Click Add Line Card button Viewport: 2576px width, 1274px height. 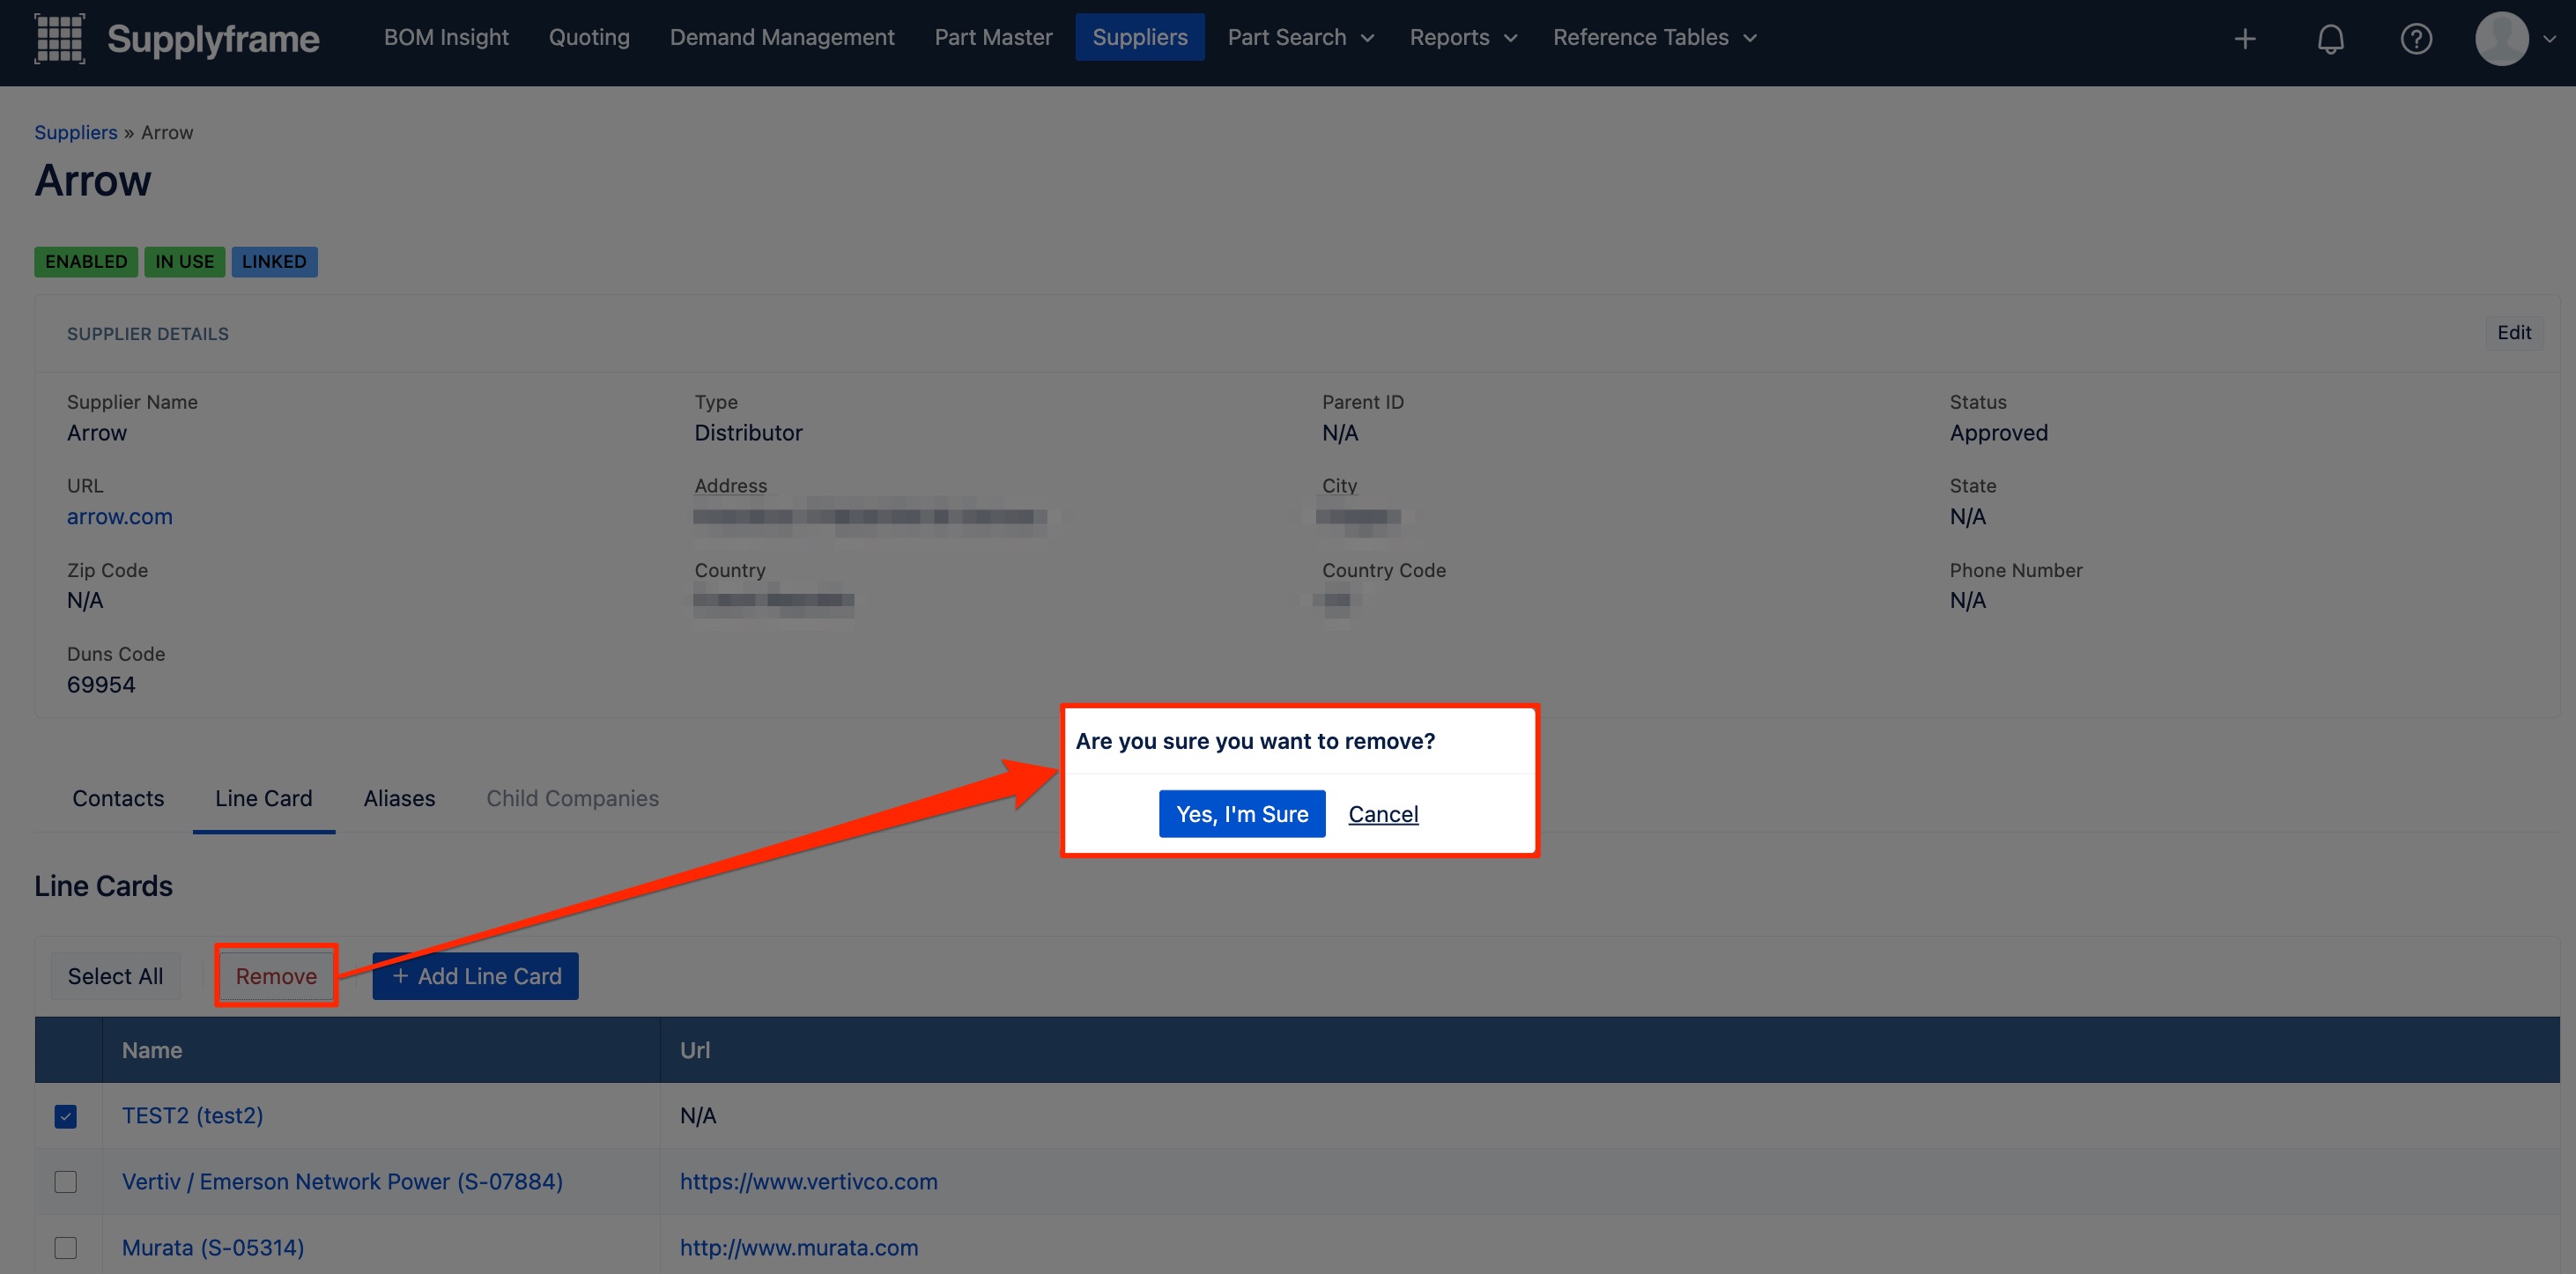point(475,976)
